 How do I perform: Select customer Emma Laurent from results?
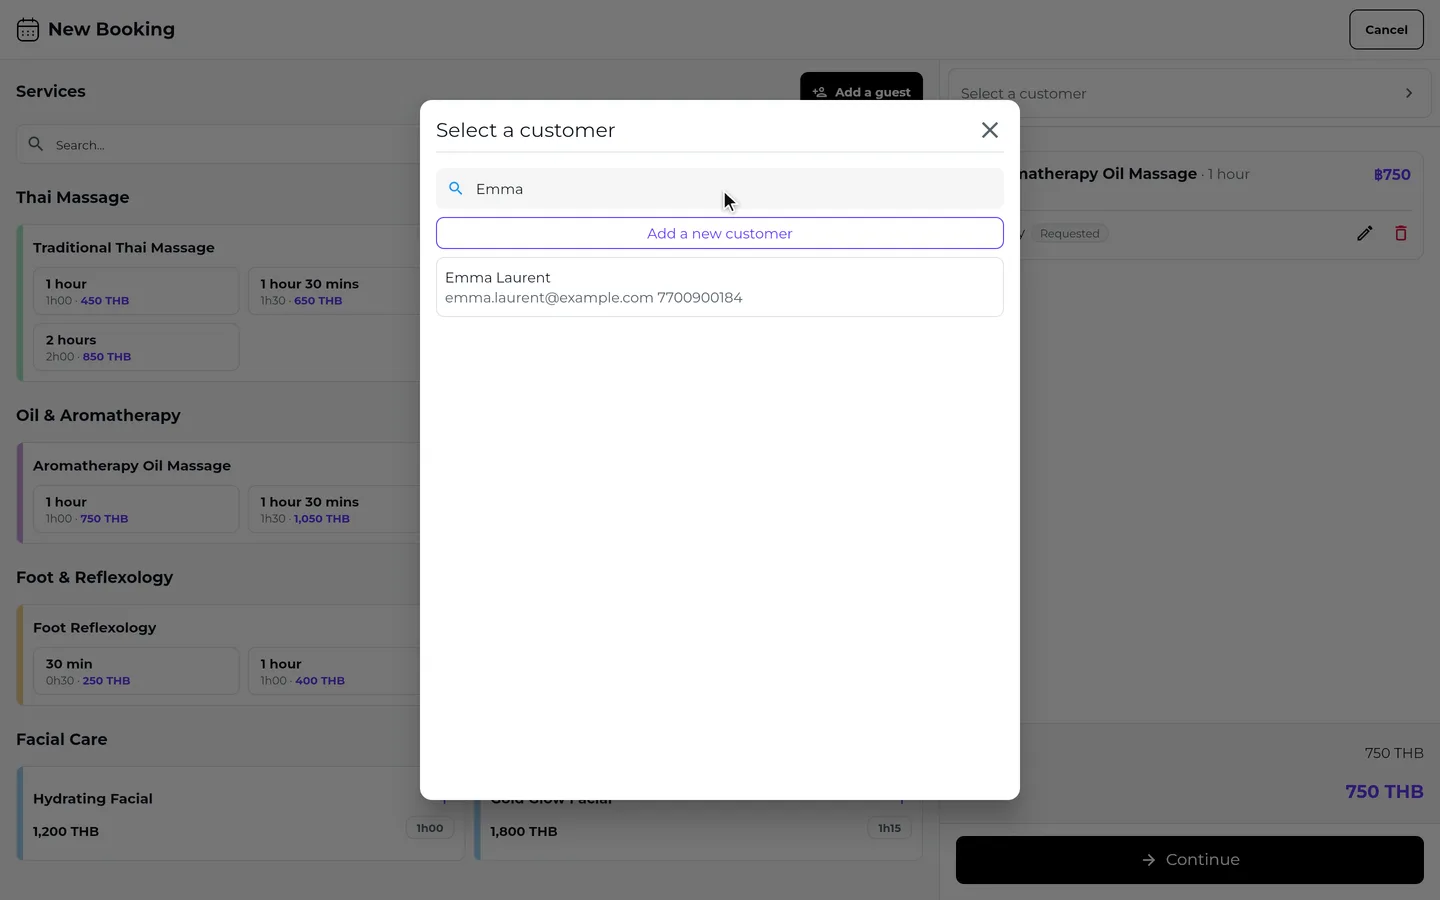720,287
